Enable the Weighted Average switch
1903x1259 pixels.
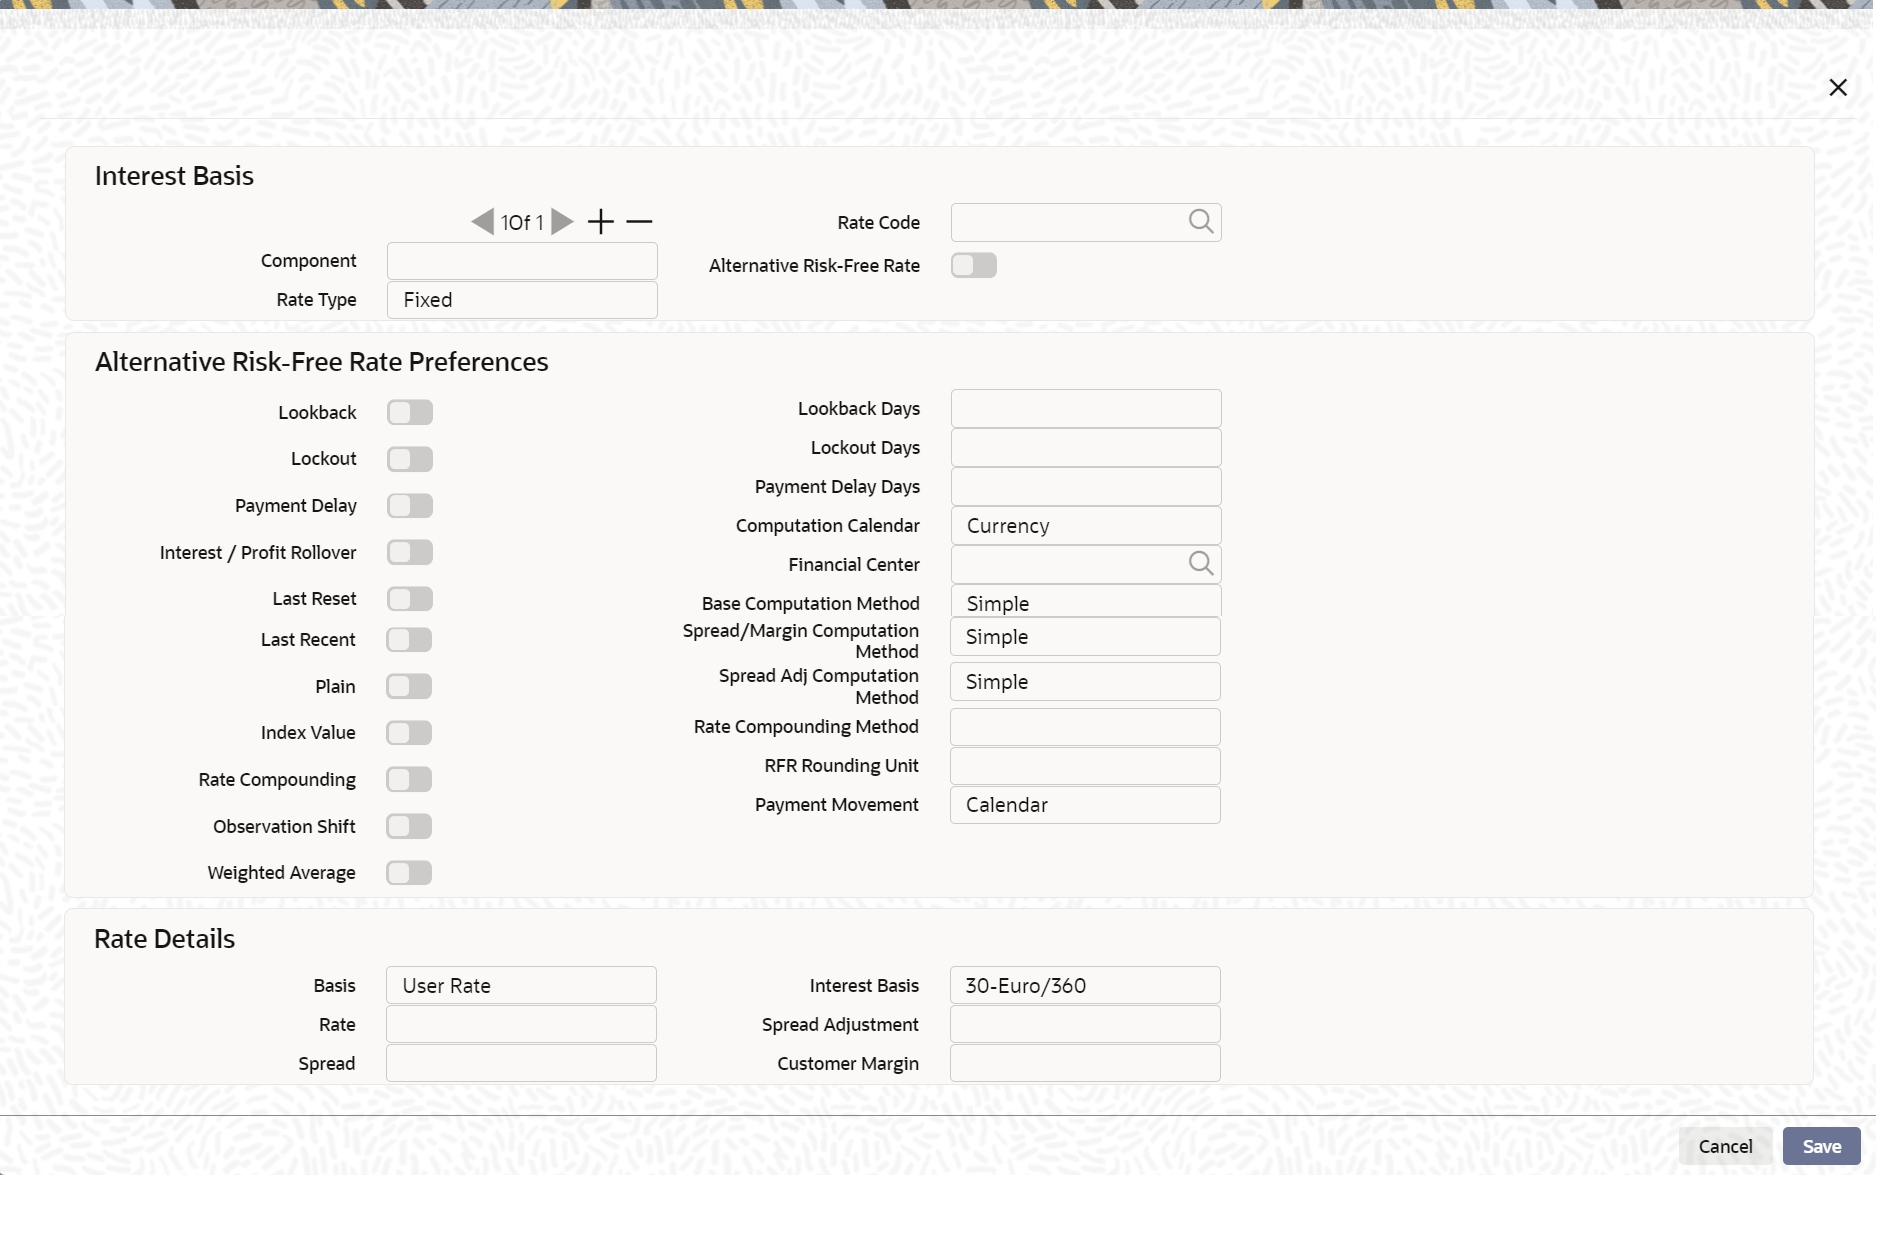[409, 873]
